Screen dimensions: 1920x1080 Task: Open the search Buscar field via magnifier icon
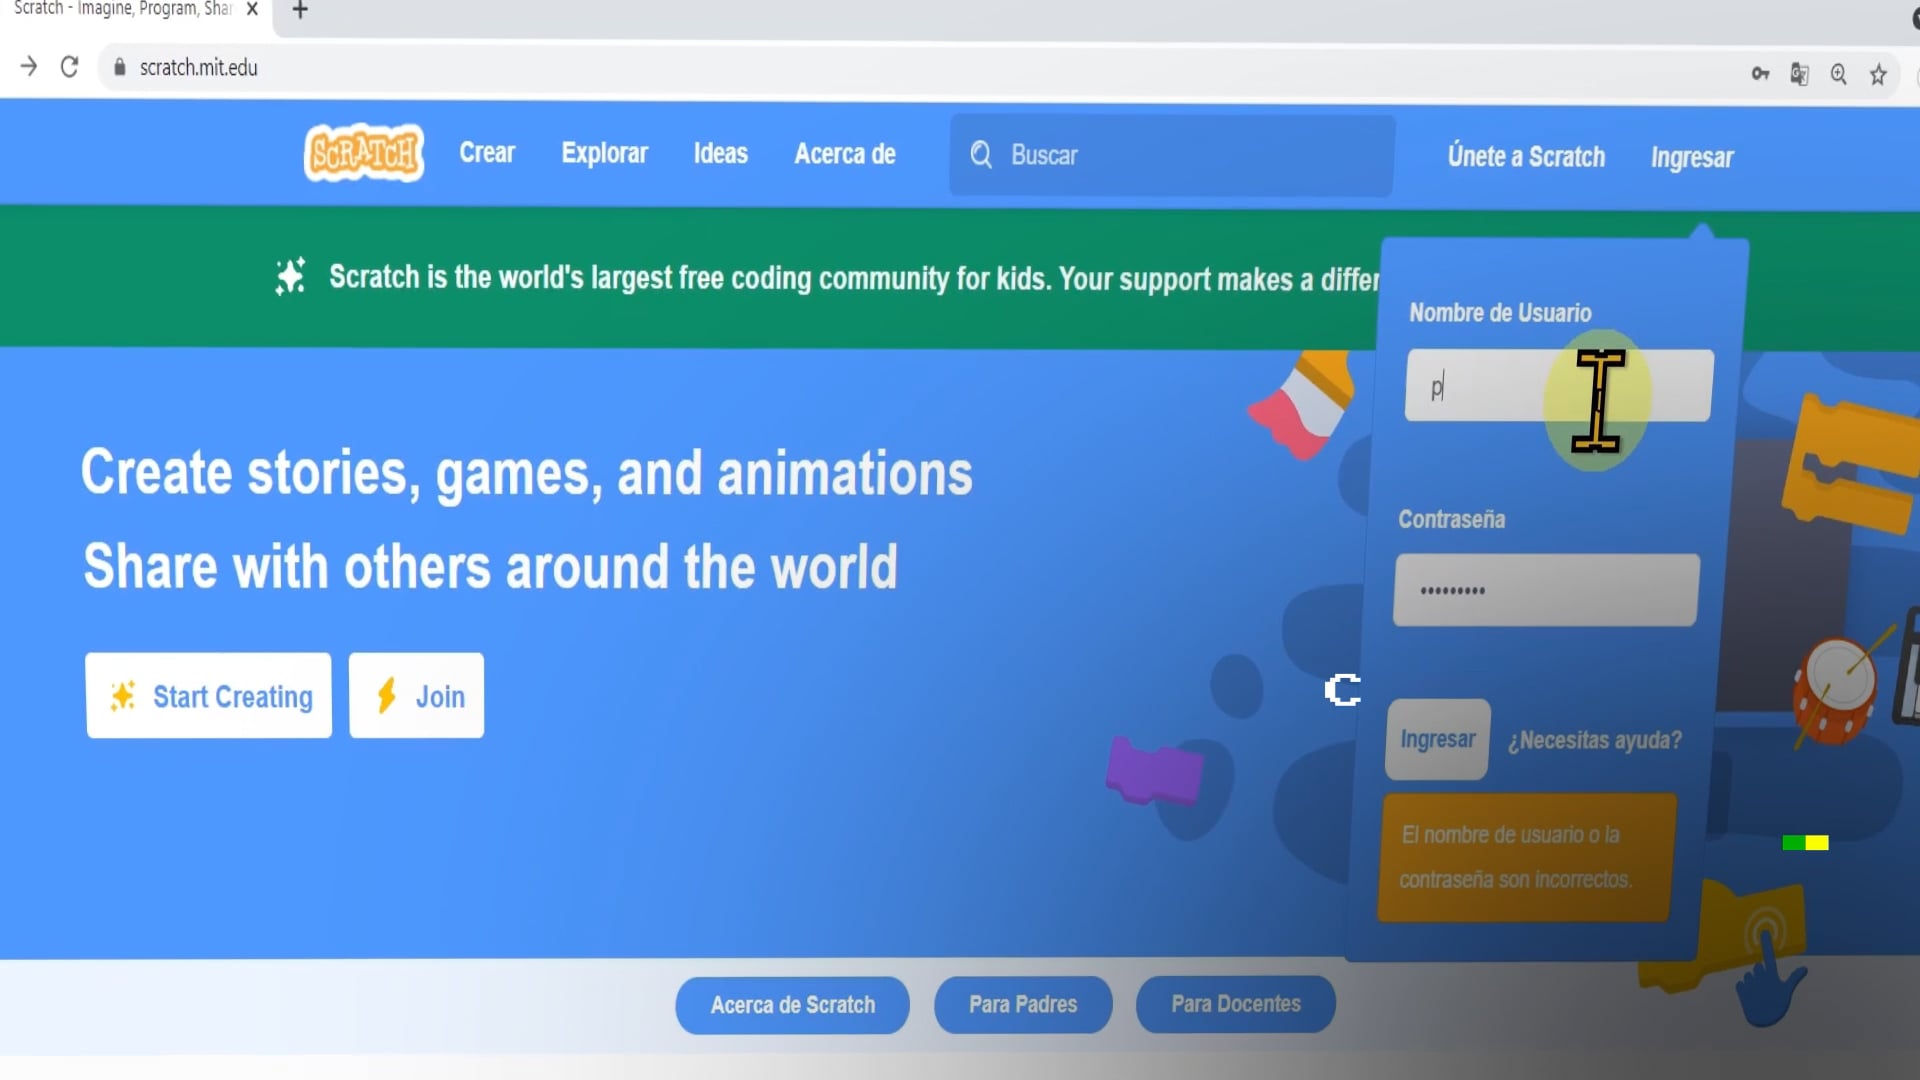click(x=980, y=155)
